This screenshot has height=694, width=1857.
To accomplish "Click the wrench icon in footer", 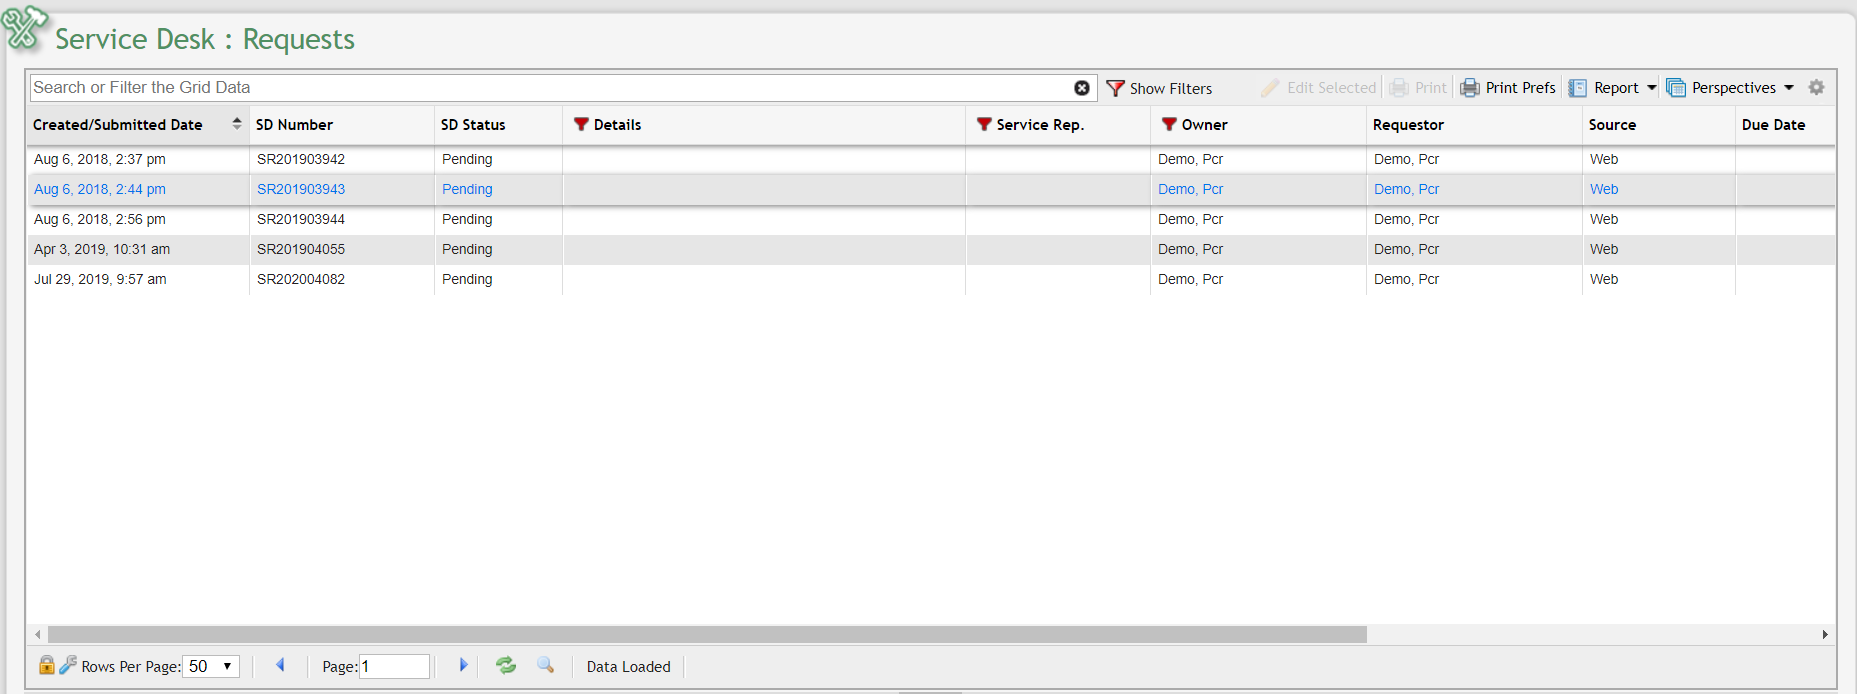I will pyautogui.click(x=67, y=666).
